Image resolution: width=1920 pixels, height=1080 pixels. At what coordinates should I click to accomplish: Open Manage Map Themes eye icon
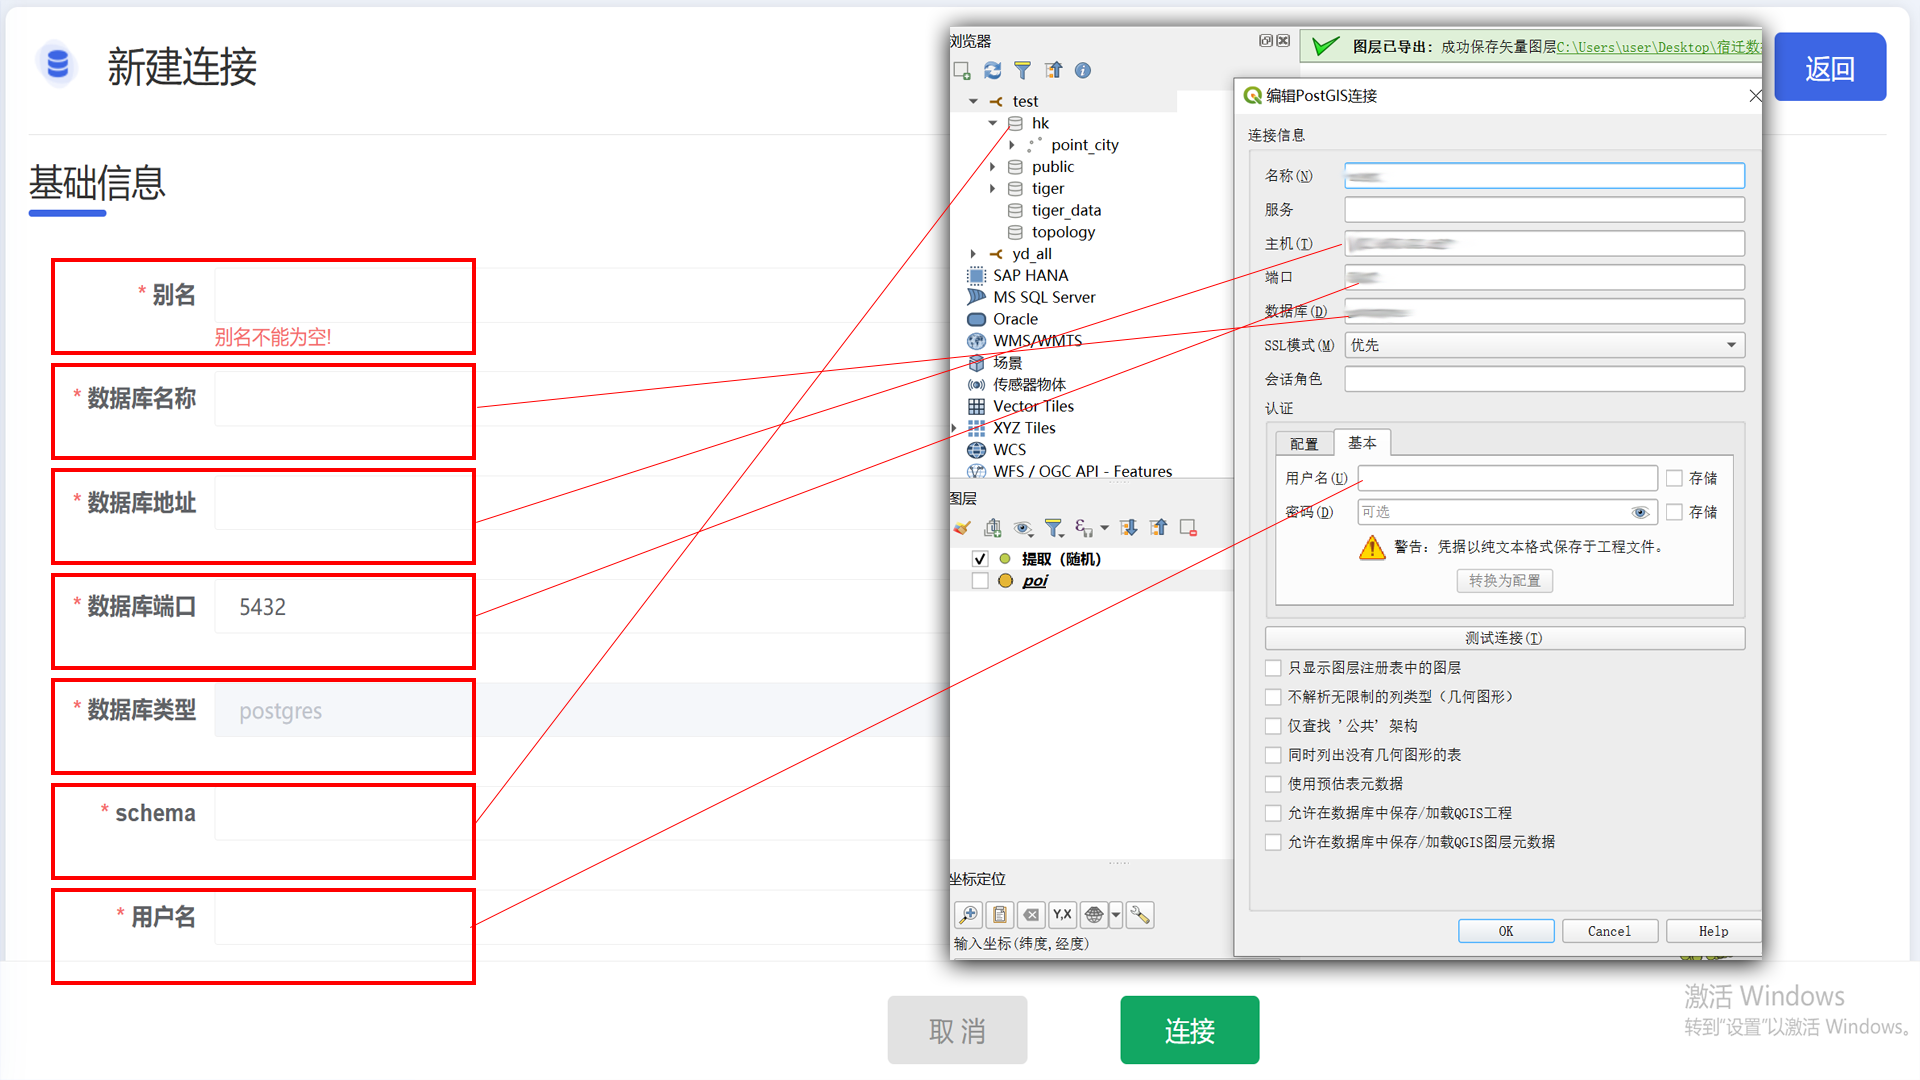[x=1023, y=527]
